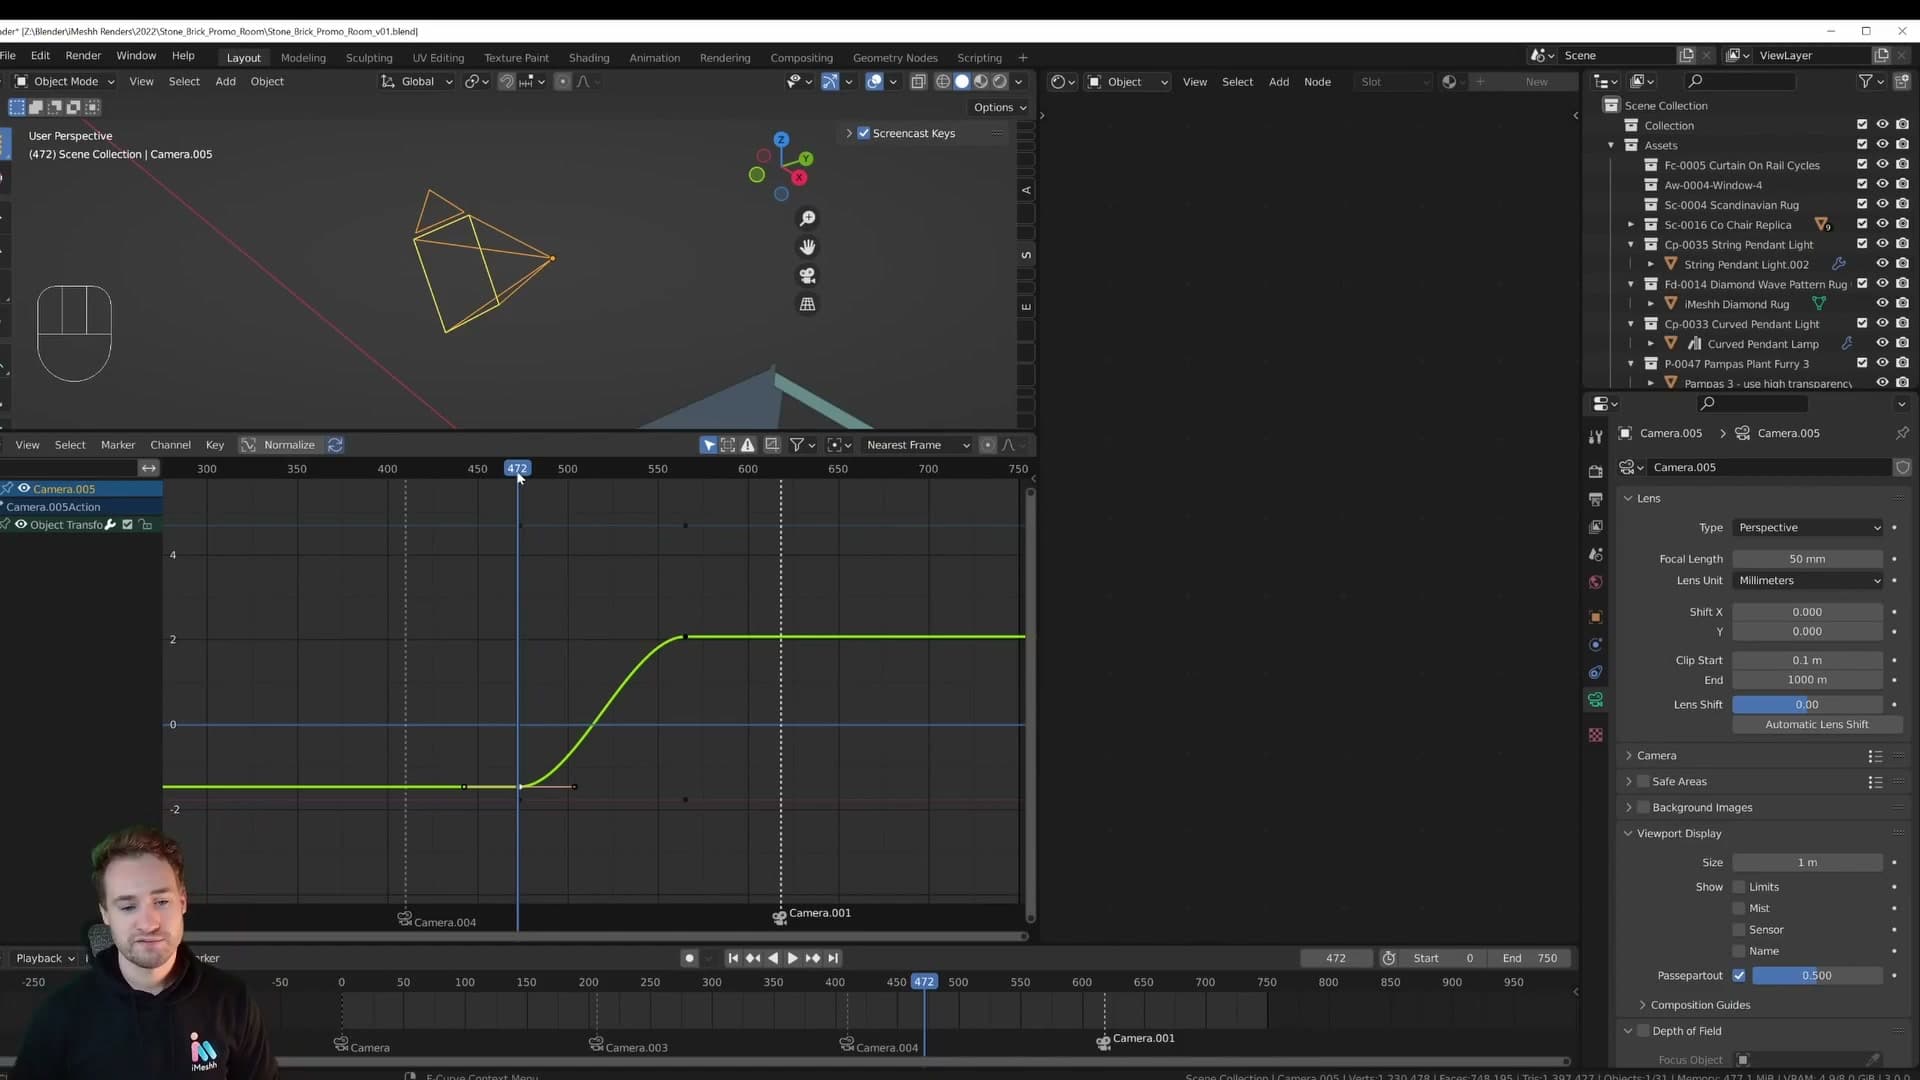Click outliner filter funnel icon
1920x1080 pixels.
click(x=1866, y=81)
